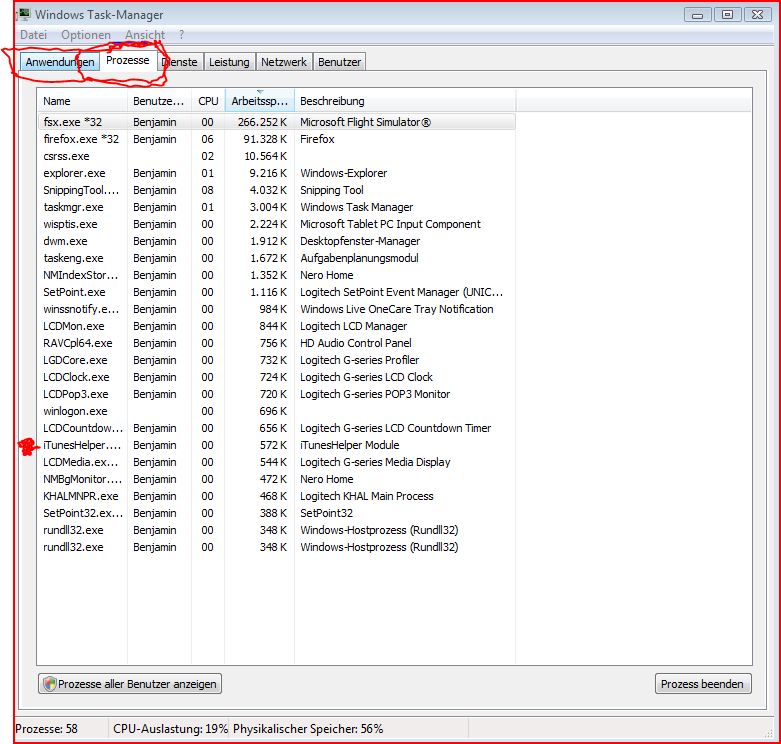Switch to the Dienste tab
Screen dimensions: 781x744
tap(180, 62)
